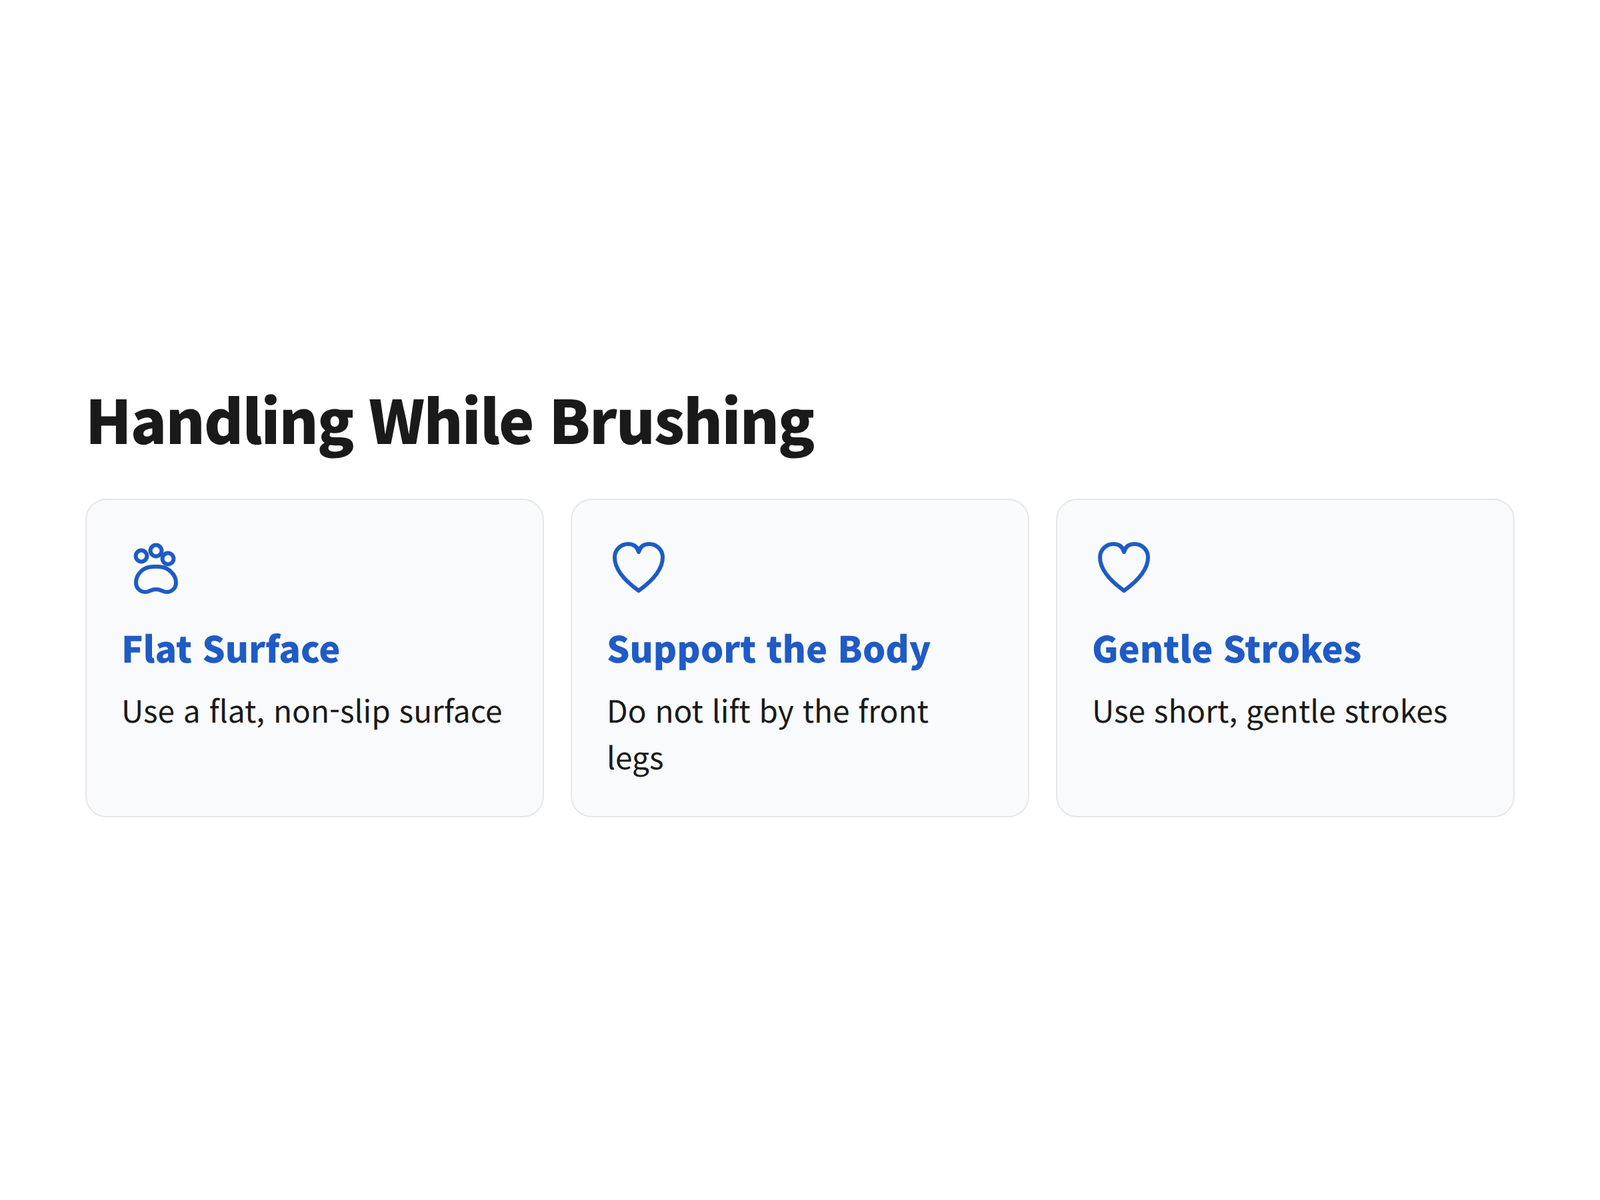Click the word 'non-slip' in the first card

coord(332,713)
